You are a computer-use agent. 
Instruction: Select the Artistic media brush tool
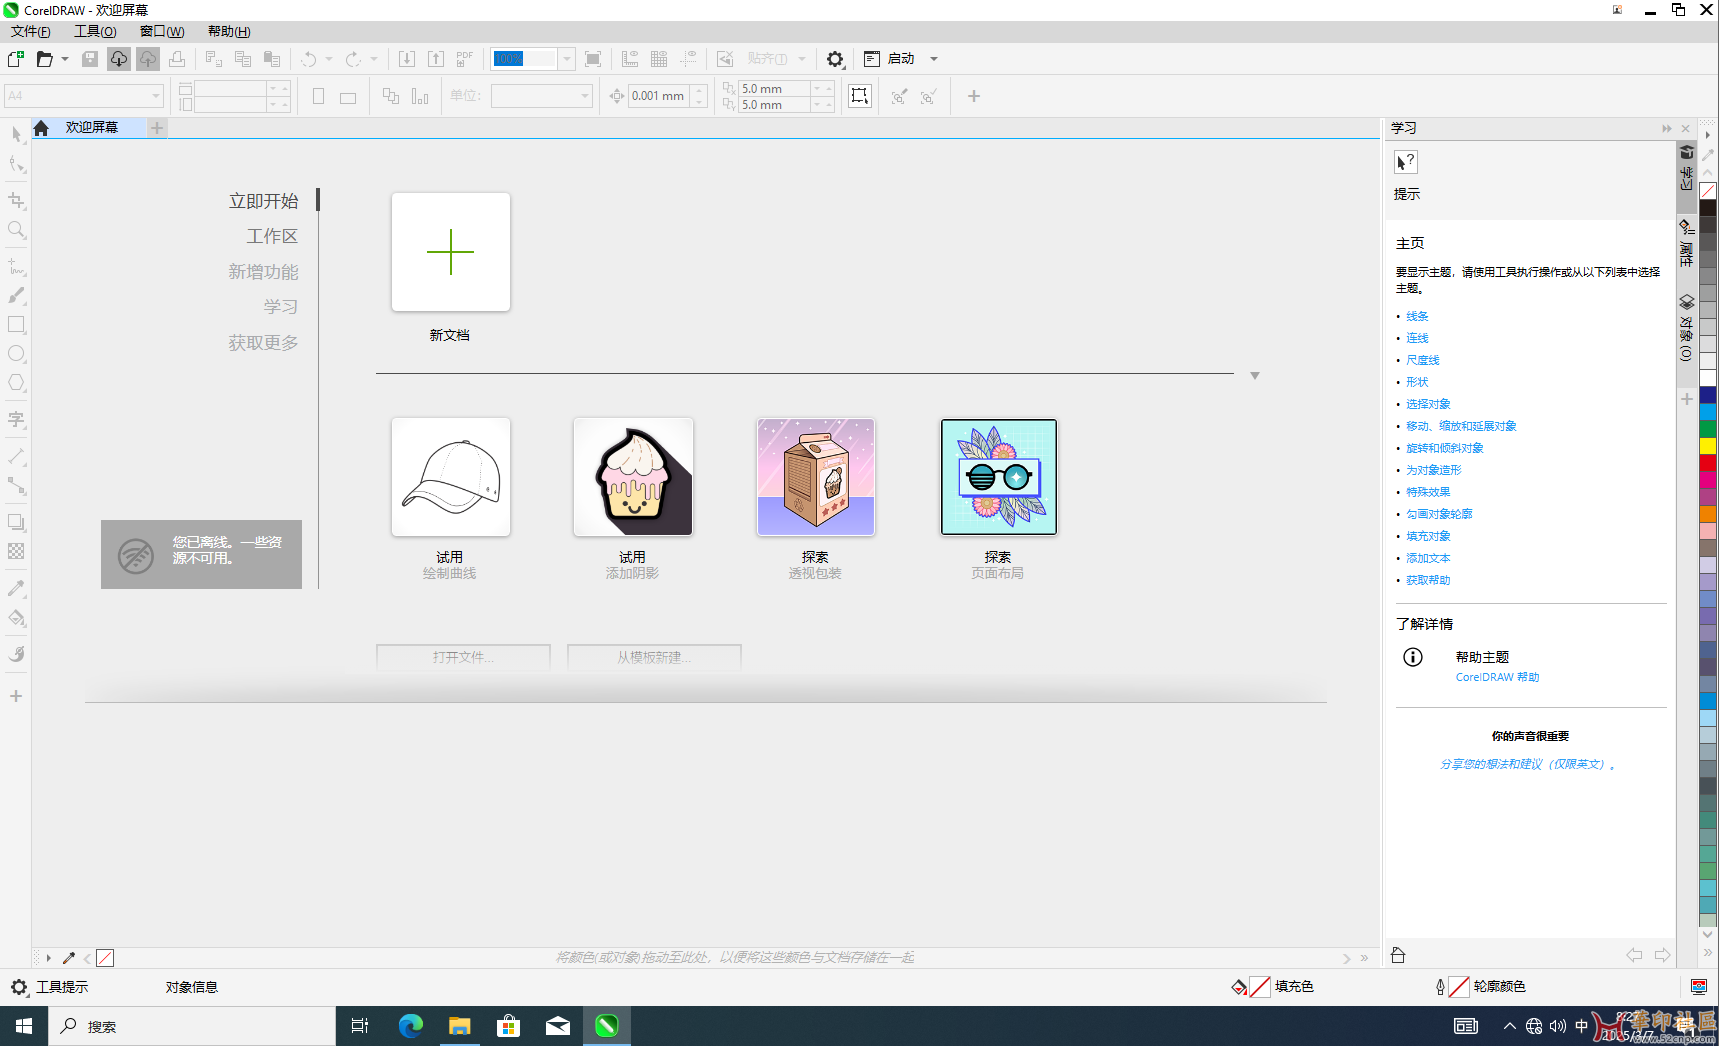[x=16, y=296]
